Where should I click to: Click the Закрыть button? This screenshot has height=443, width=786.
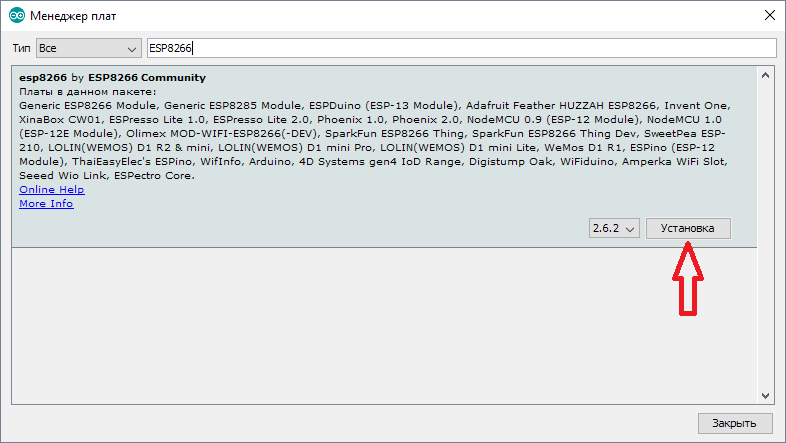734,423
